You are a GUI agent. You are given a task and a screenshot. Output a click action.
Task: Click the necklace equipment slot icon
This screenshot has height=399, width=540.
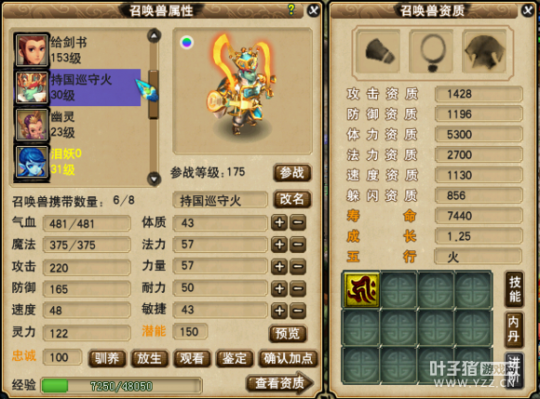432,51
